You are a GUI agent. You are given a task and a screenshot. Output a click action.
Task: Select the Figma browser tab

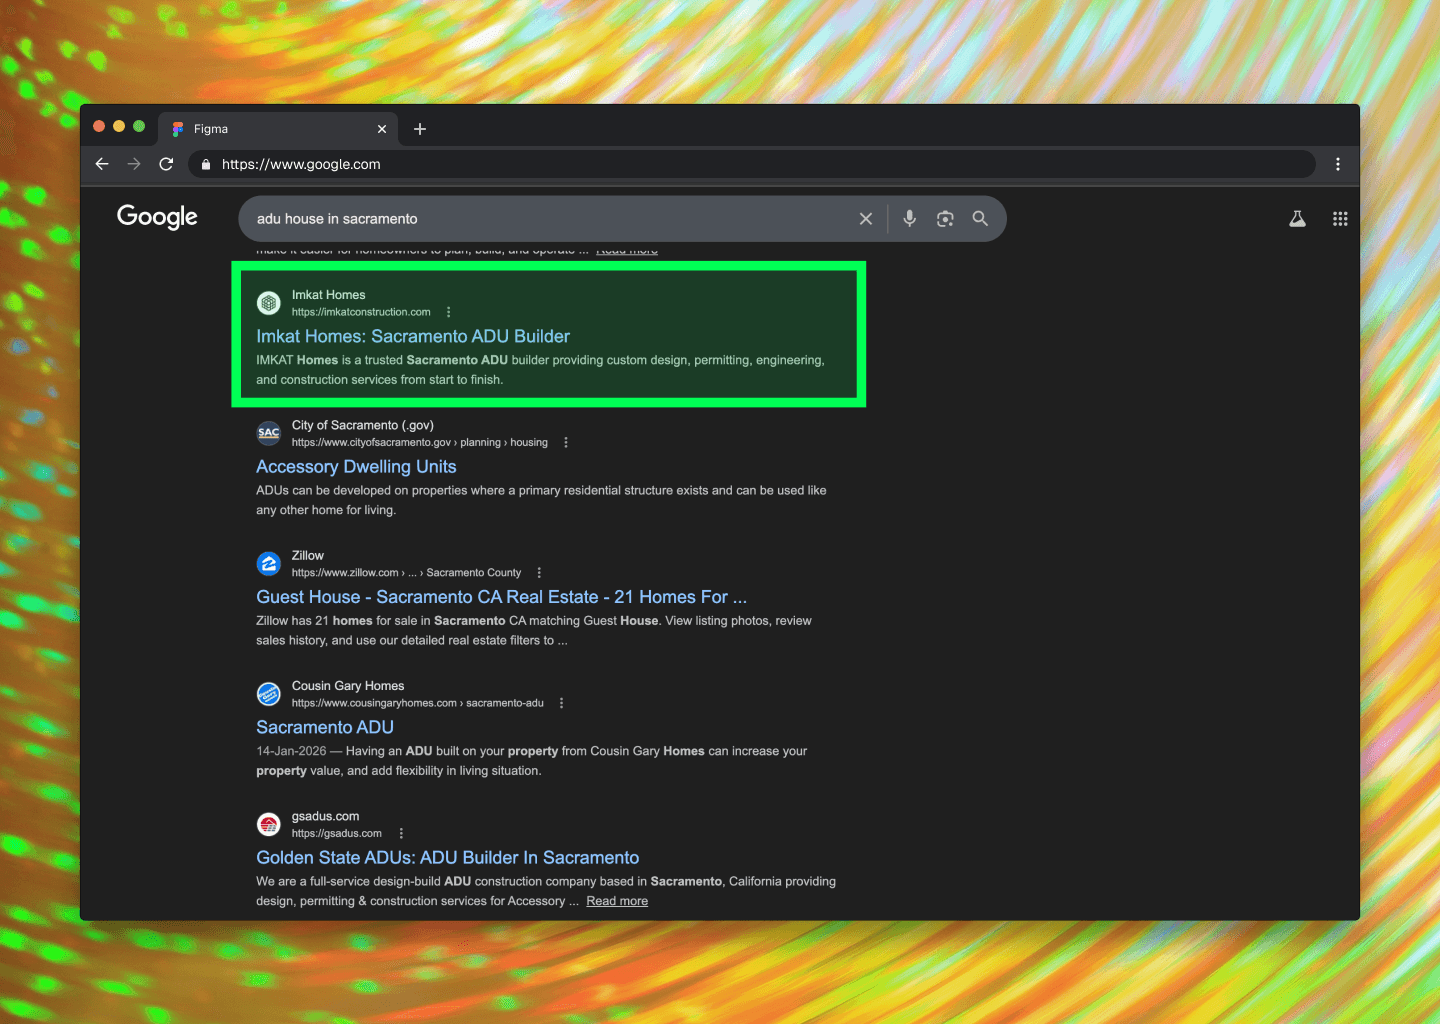[279, 129]
